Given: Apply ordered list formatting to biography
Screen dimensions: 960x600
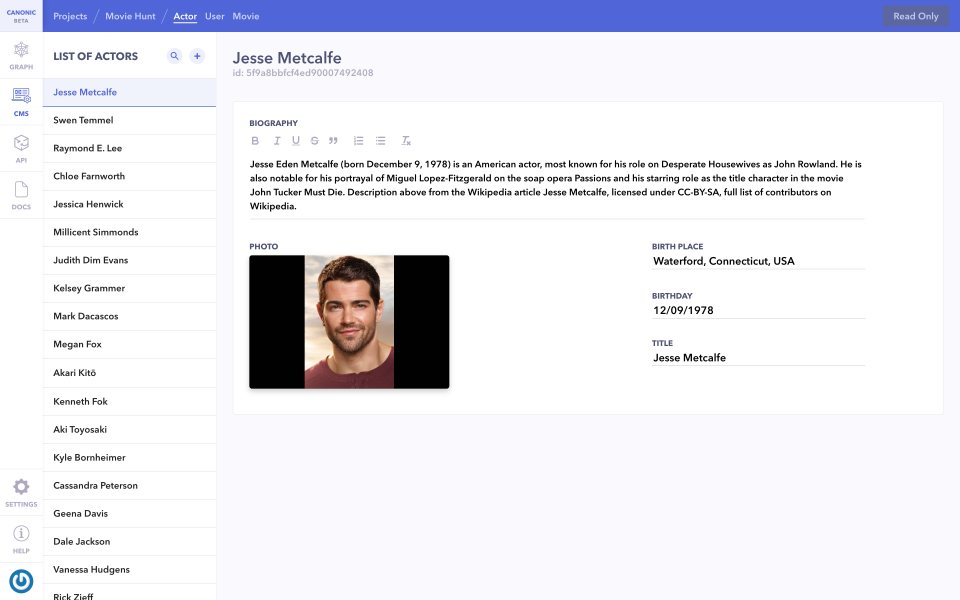Looking at the screenshot, I should tap(357, 140).
